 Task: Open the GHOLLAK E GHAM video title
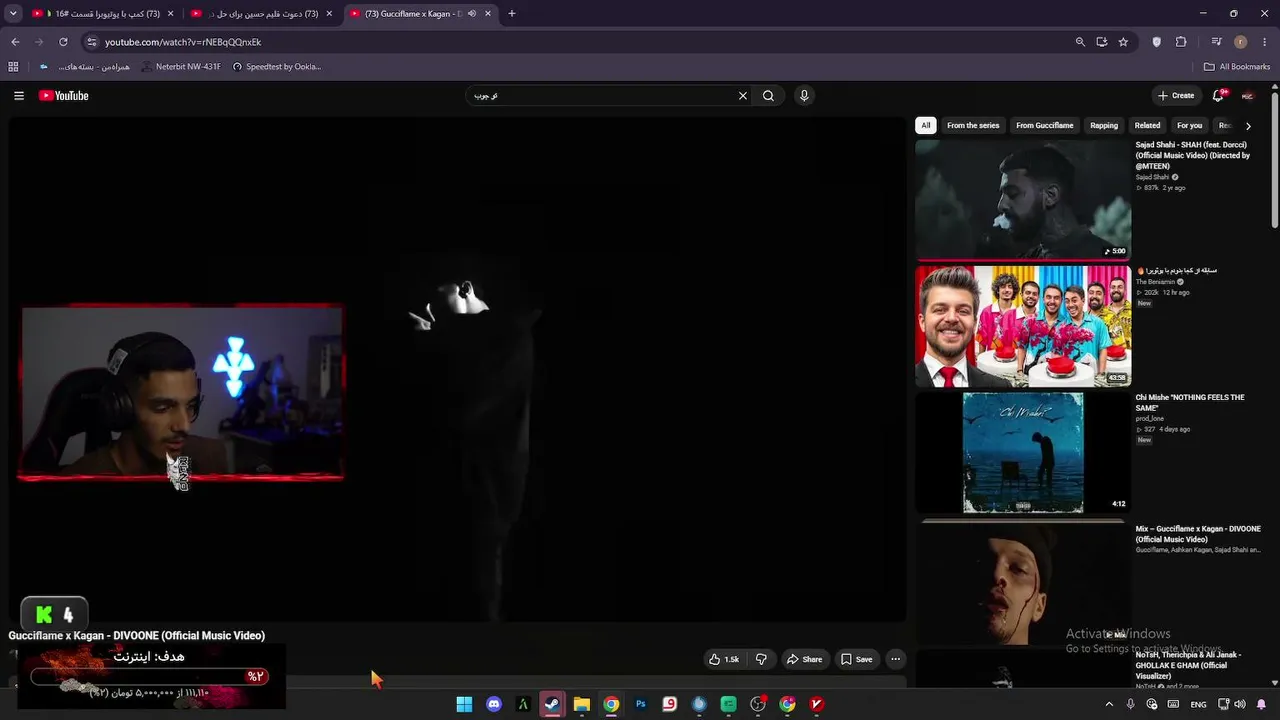pos(1188,665)
